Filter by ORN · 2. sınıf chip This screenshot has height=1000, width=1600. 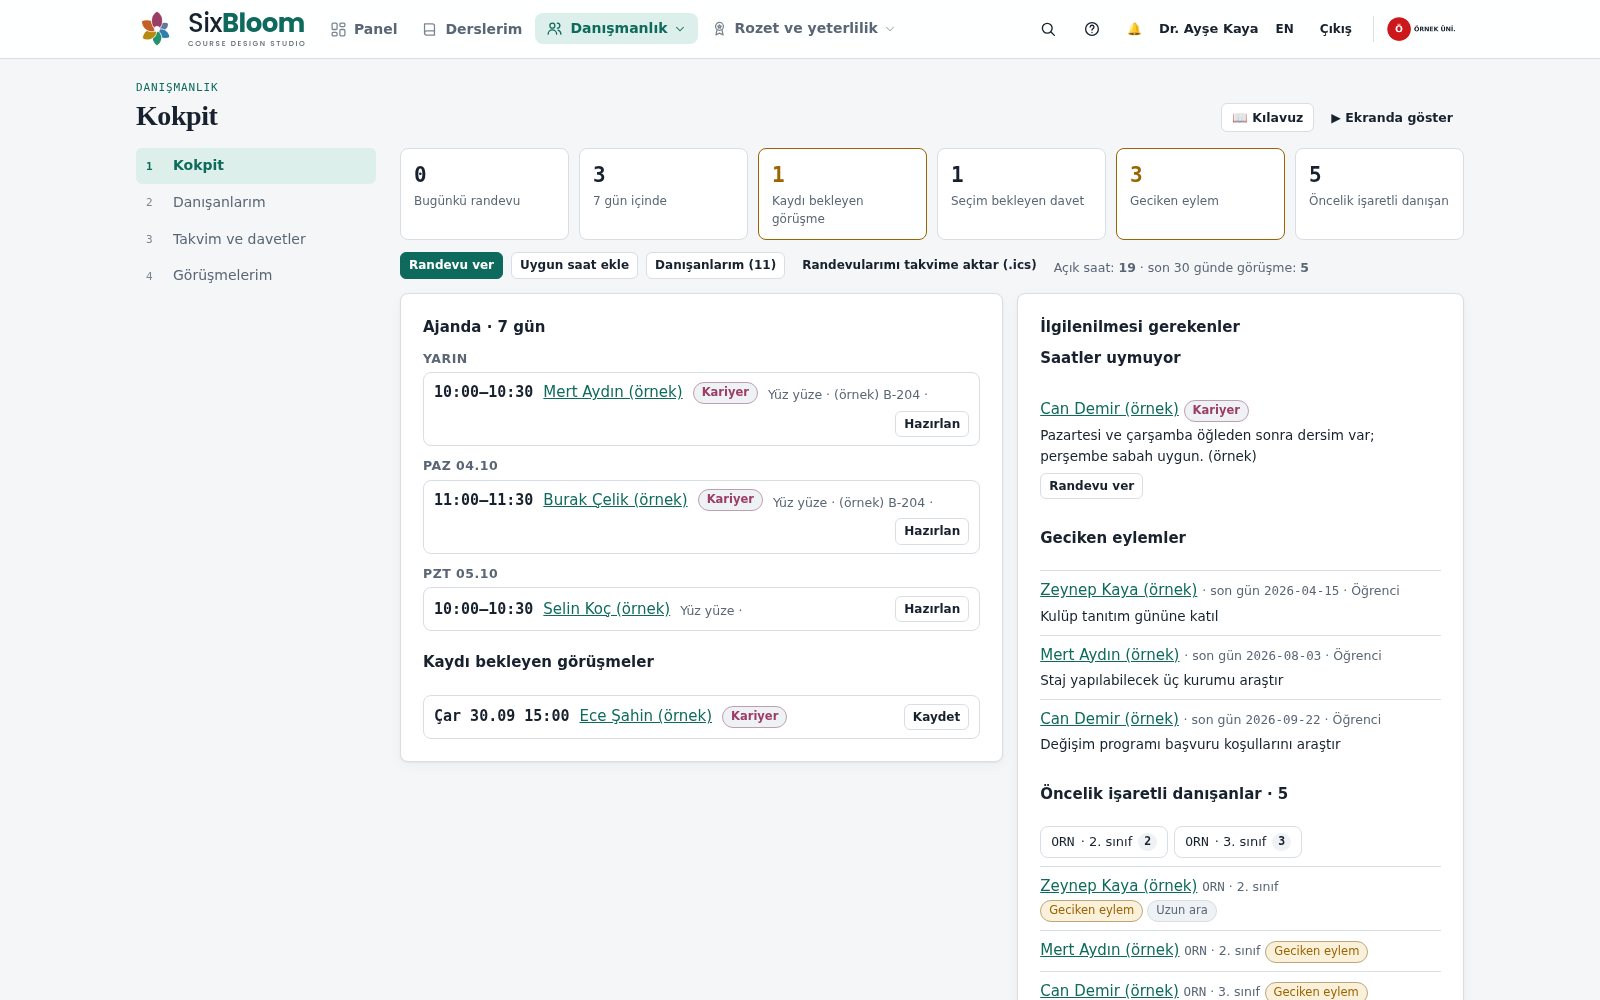point(1104,842)
